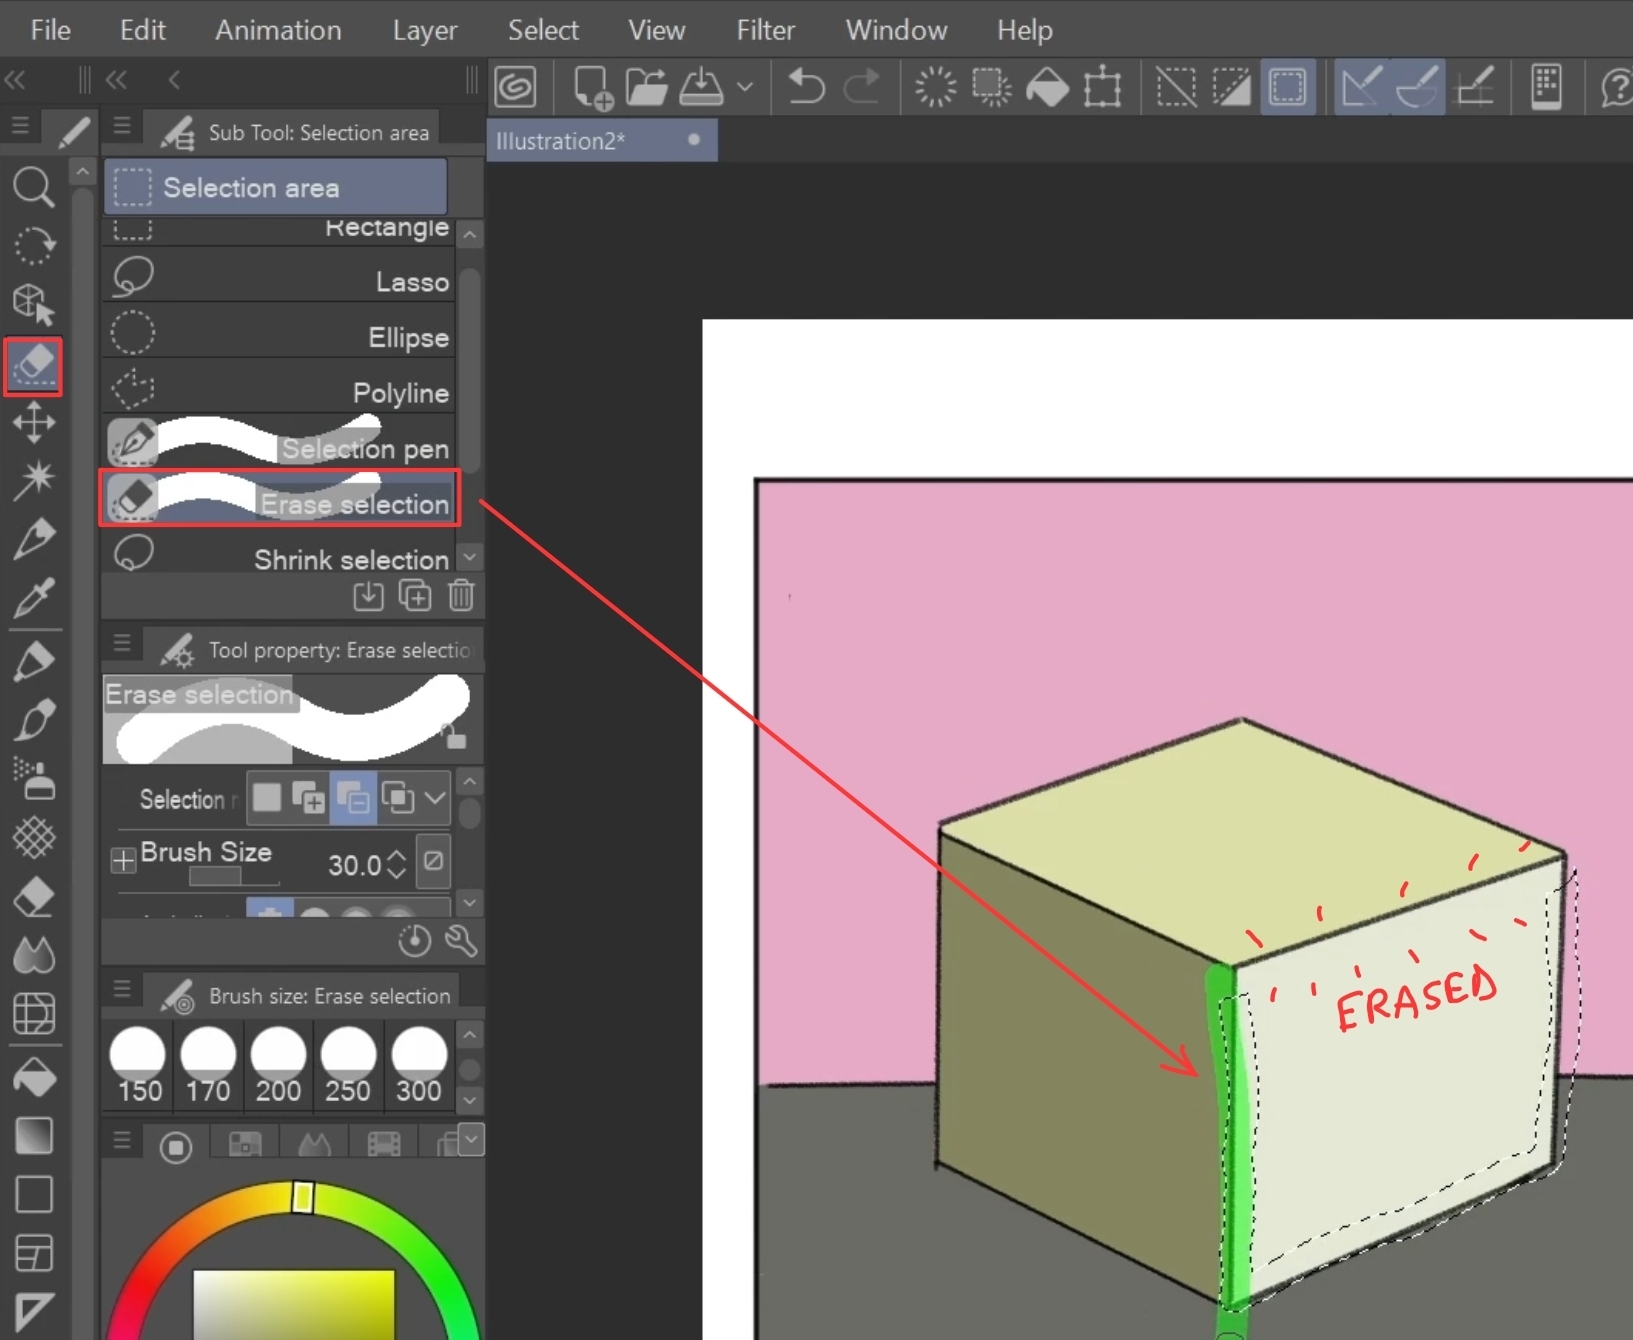Click the Fill bucket toolbar icon
The height and width of the screenshot is (1340, 1633).
pos(1047,87)
